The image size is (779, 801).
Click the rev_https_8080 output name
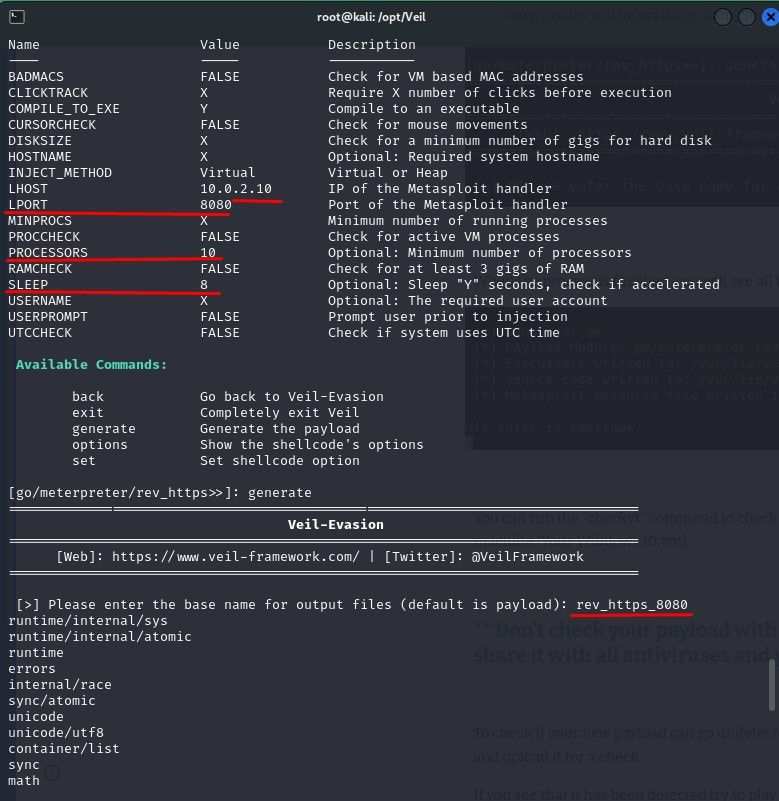click(632, 604)
